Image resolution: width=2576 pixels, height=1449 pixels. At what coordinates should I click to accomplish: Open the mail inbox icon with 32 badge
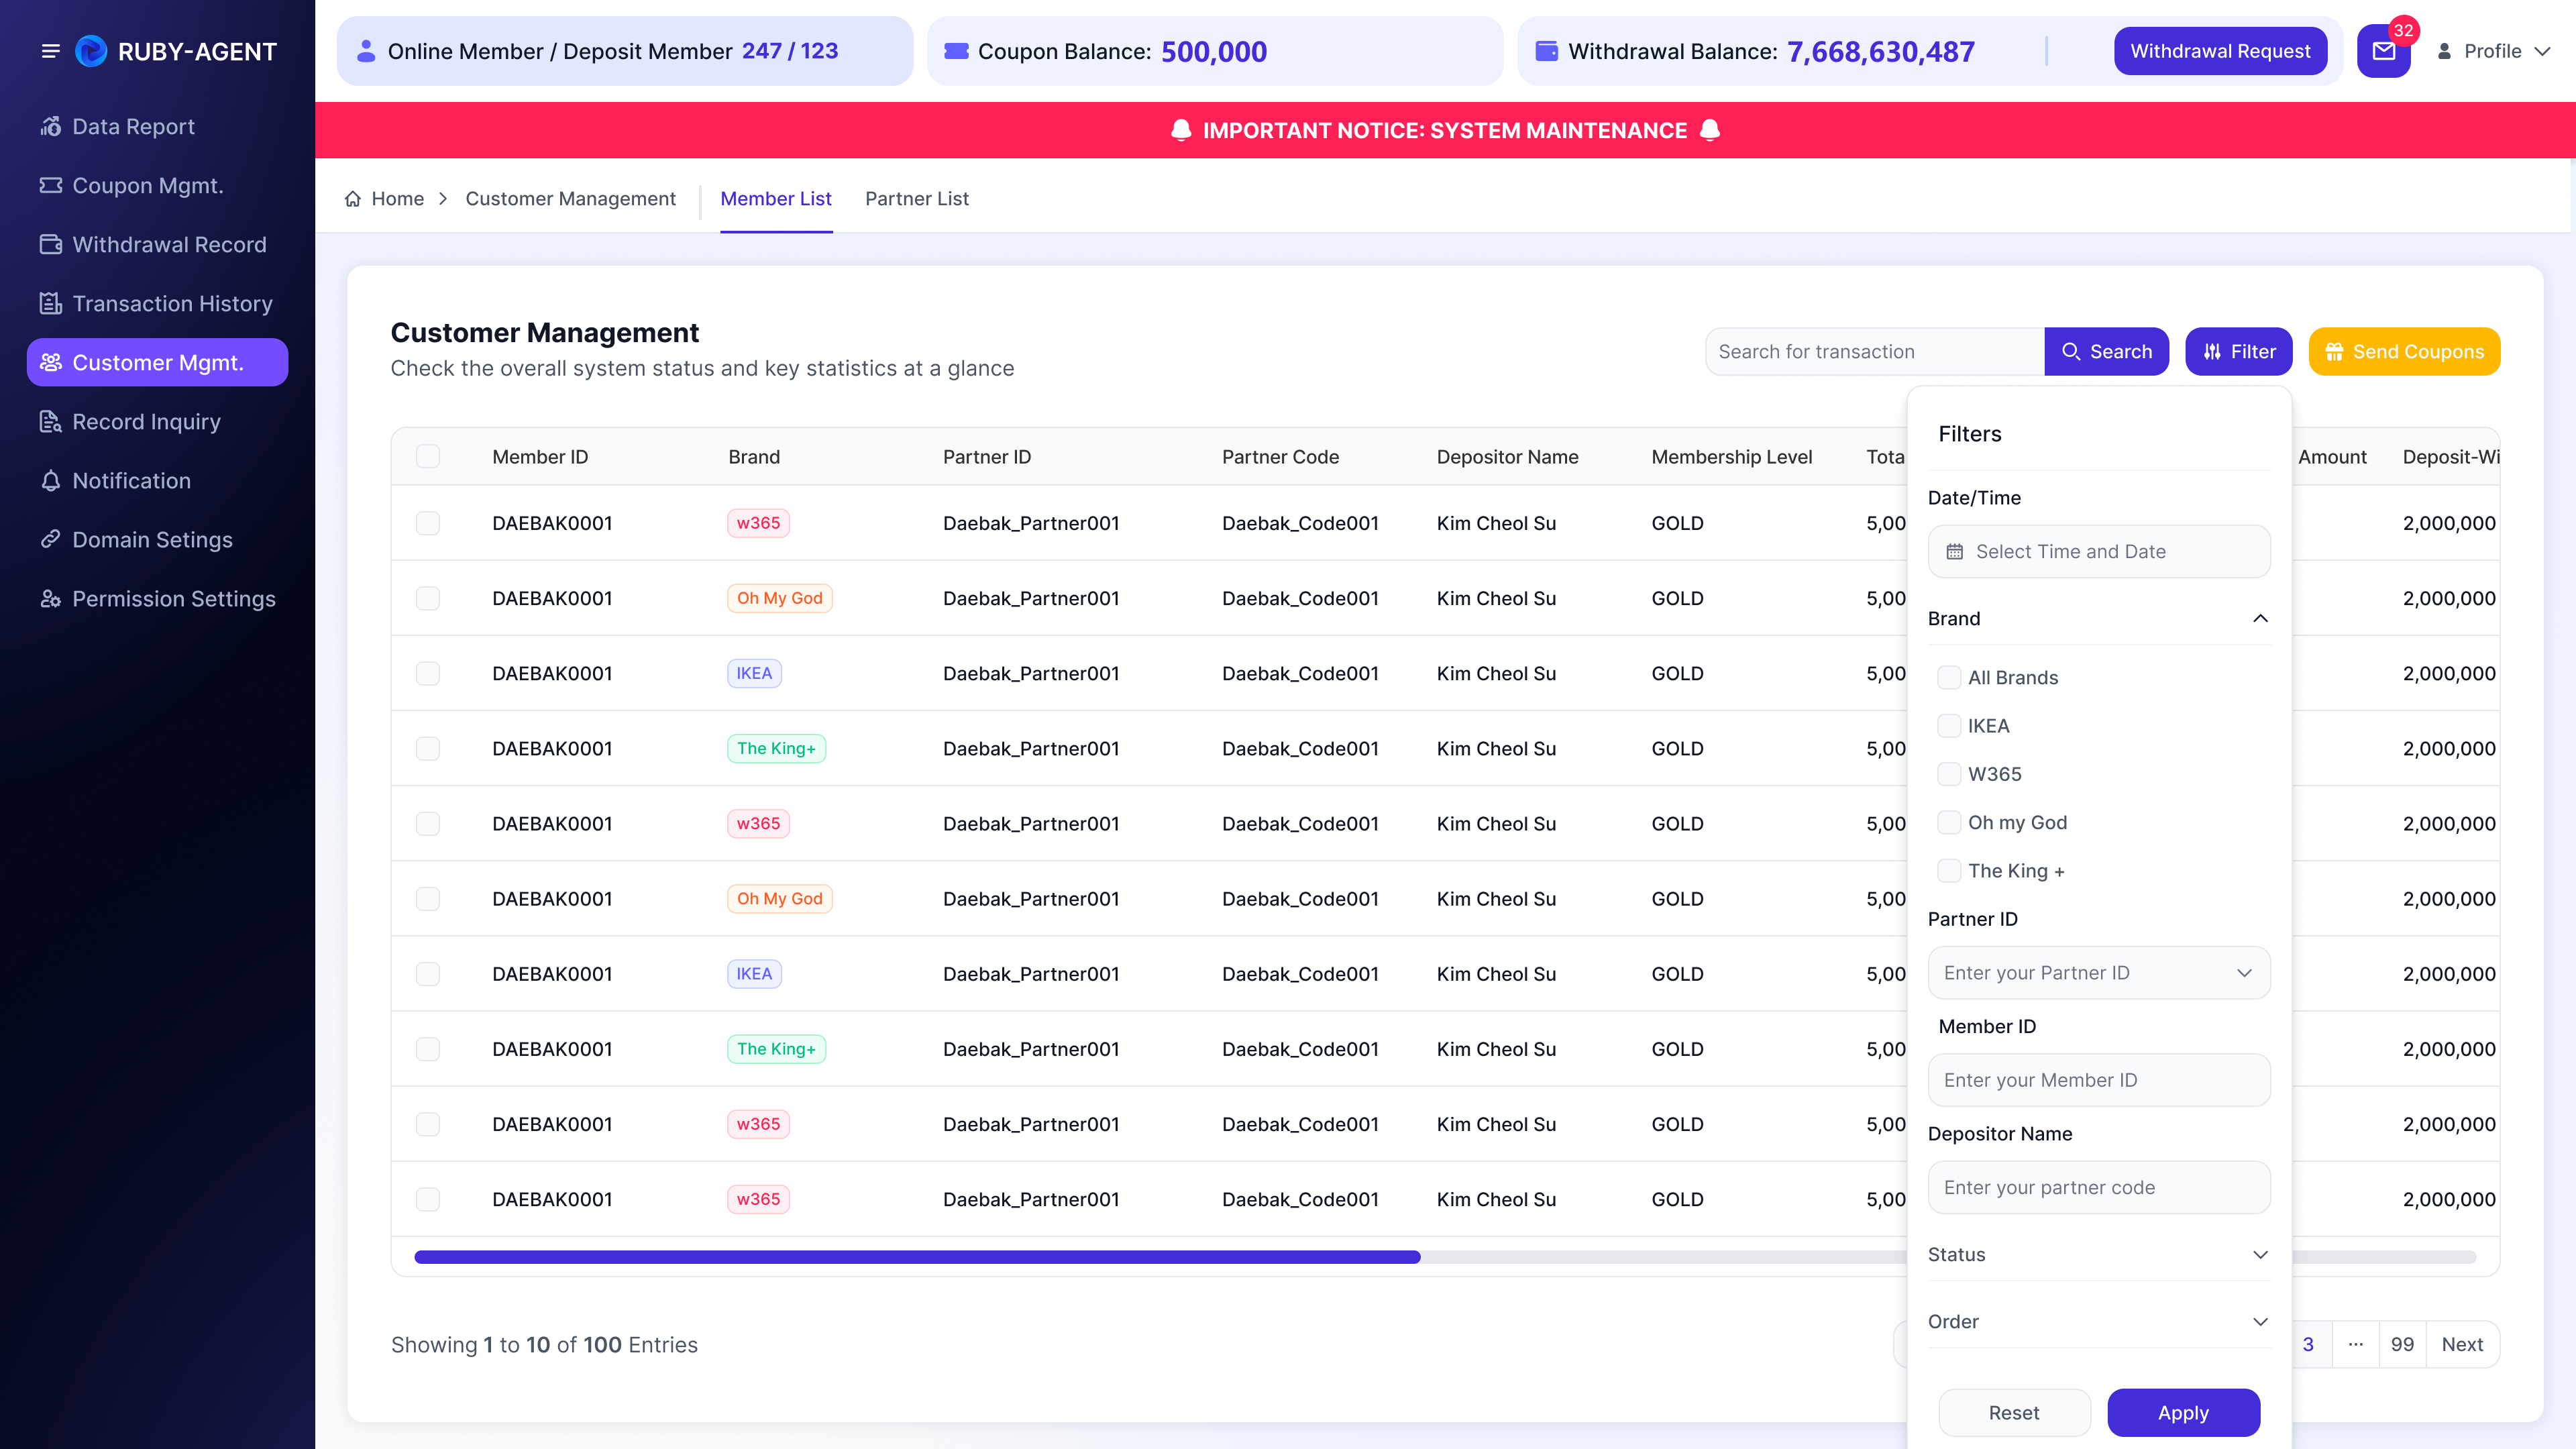(x=2383, y=51)
